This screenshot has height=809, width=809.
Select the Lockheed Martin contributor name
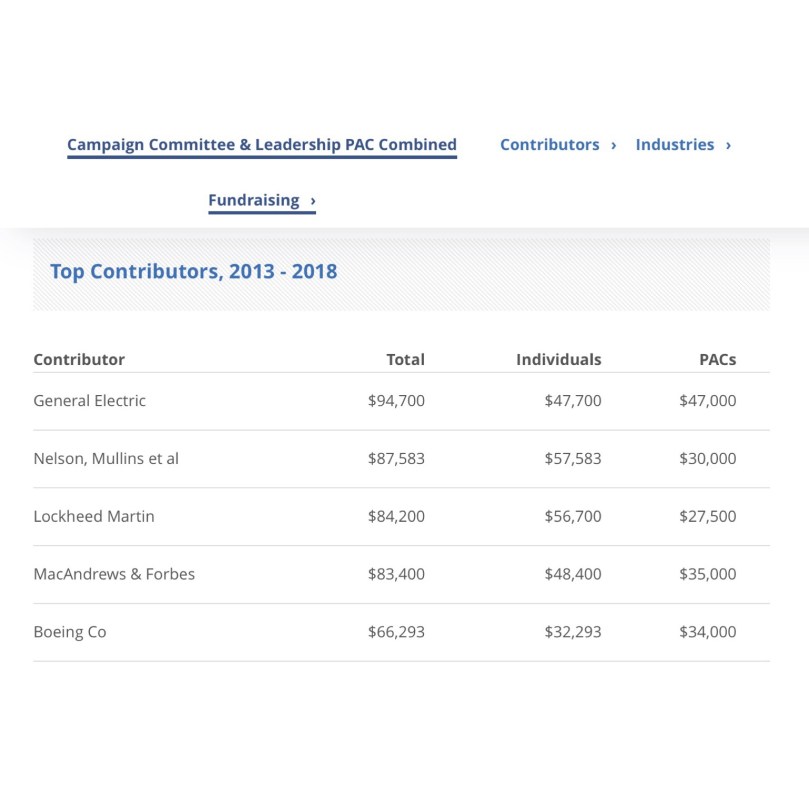pyautogui.click(x=94, y=517)
